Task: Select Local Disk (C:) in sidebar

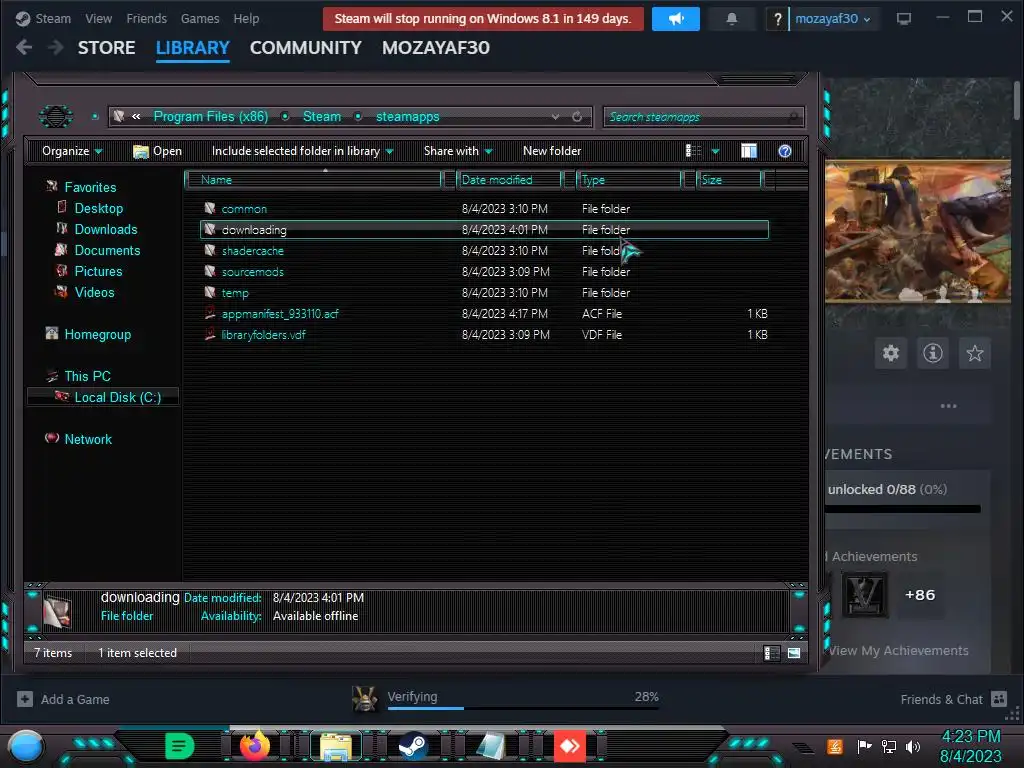Action: (103, 397)
